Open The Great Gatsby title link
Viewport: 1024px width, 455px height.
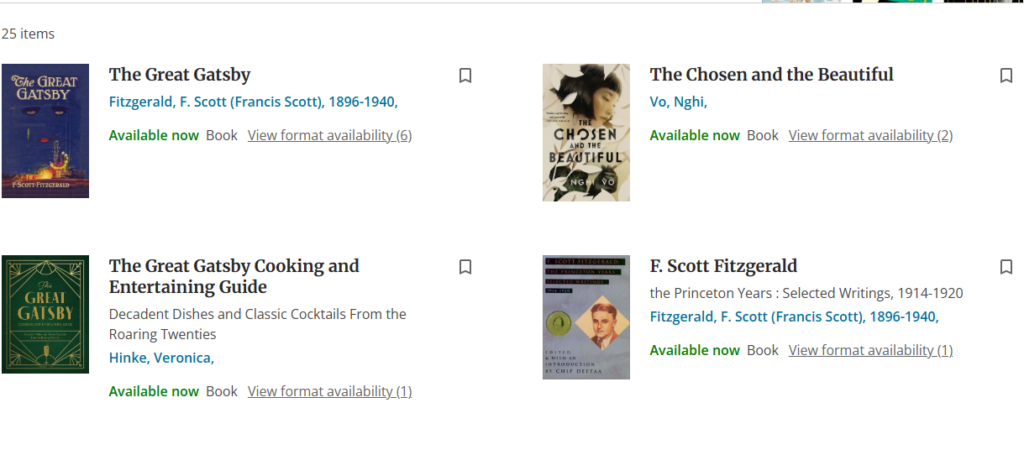(x=179, y=75)
